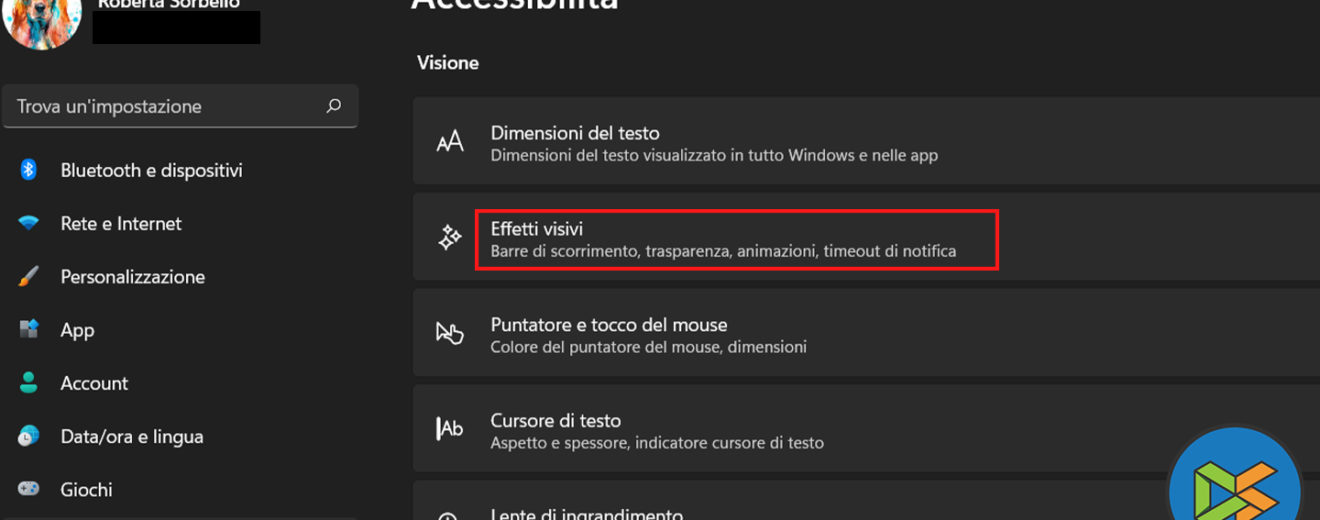Click the Giochi gamepad icon

point(29,489)
